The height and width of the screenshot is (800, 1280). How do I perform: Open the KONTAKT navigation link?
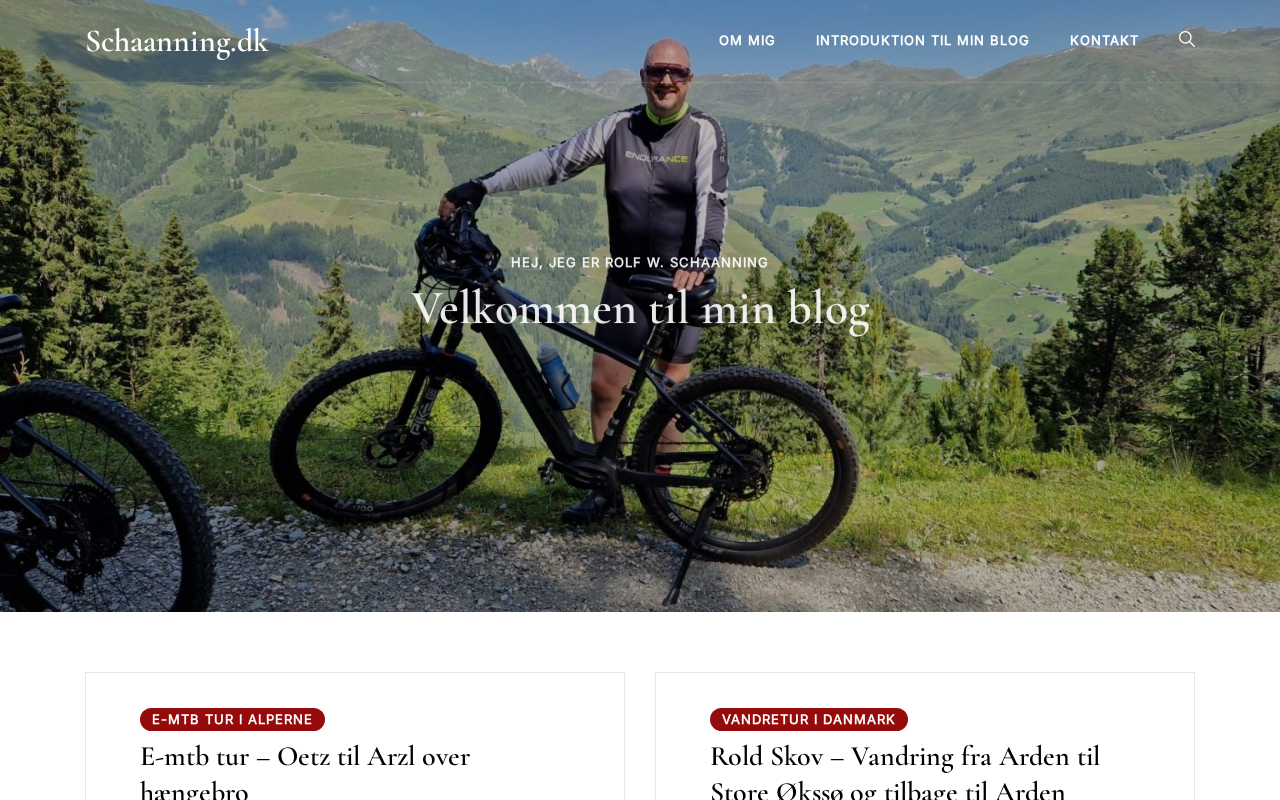pos(1104,41)
